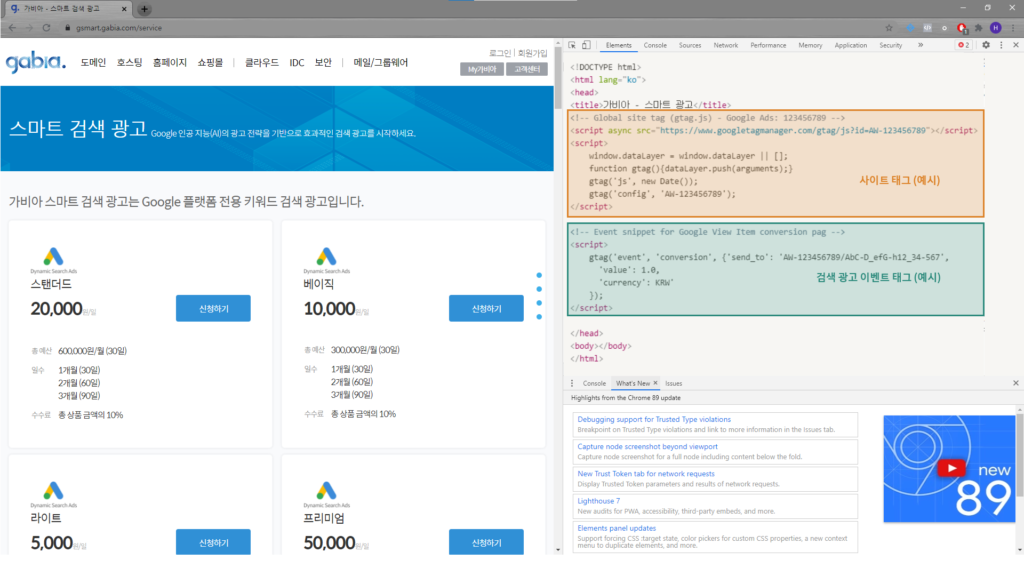Close the What's New drawer tab
This screenshot has width=1024, height=576.
click(655, 383)
